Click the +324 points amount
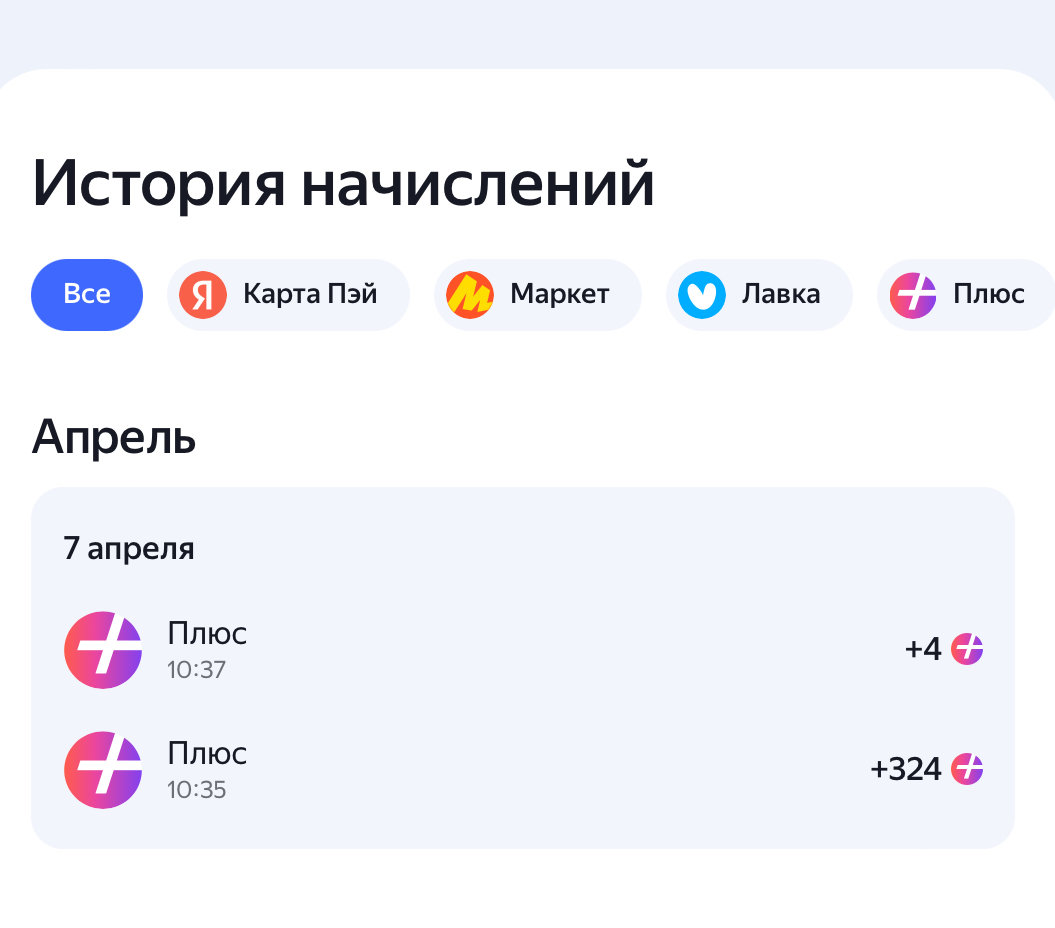Image resolution: width=1055 pixels, height=928 pixels. click(x=906, y=769)
